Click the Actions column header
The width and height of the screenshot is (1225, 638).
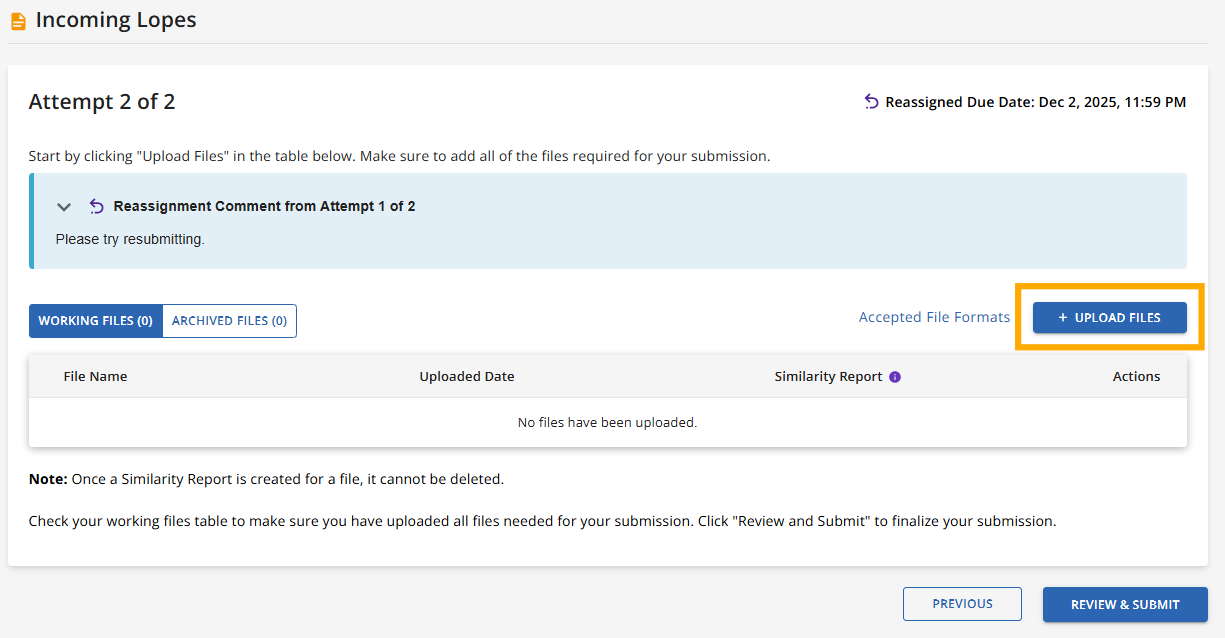pyautogui.click(x=1136, y=377)
